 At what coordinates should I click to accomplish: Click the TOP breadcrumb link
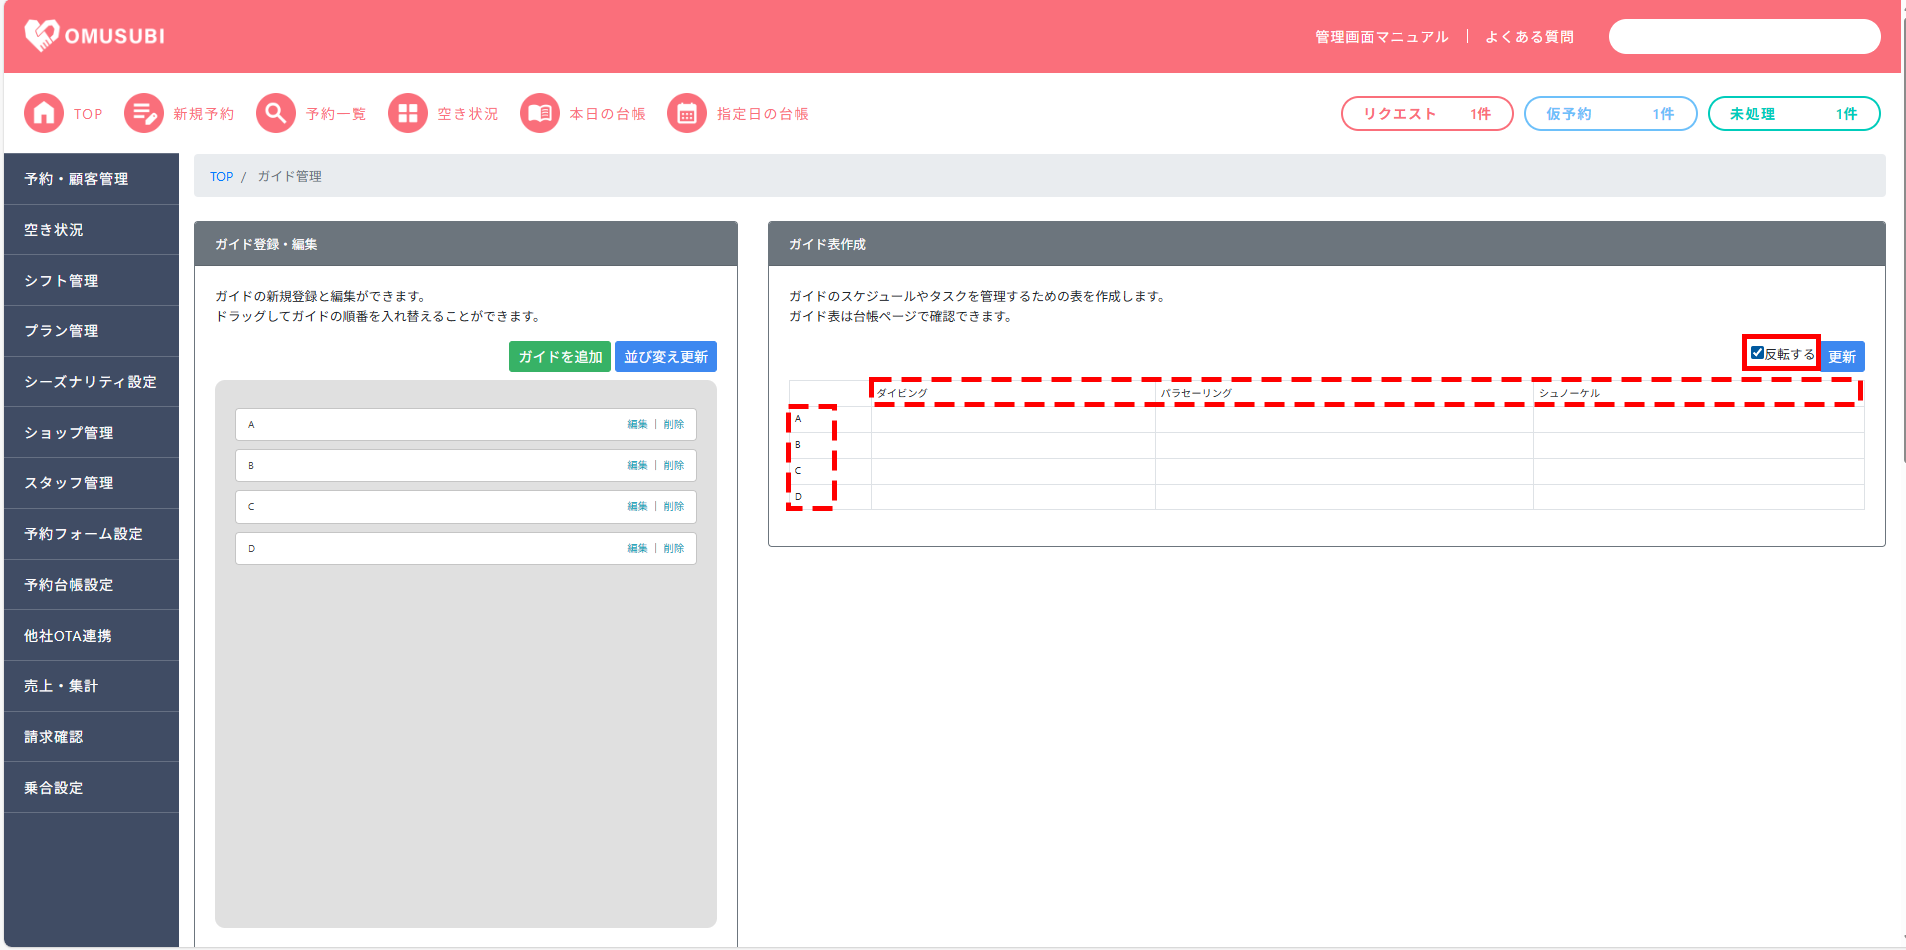(221, 177)
